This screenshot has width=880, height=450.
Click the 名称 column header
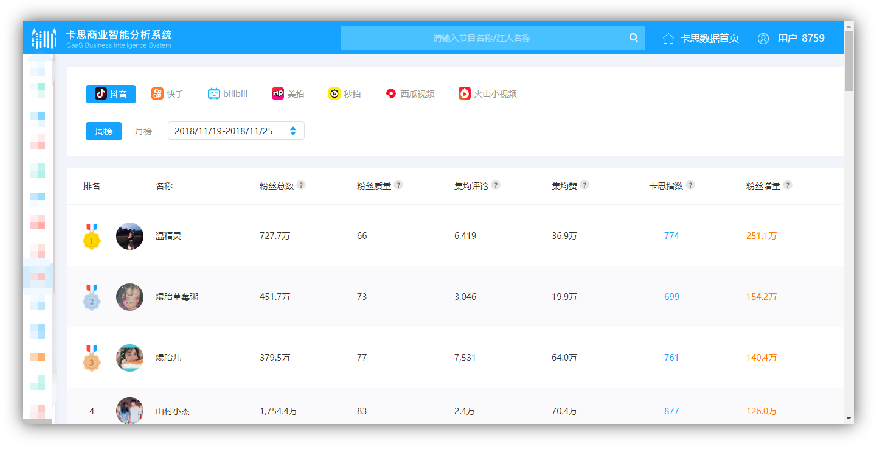pyautogui.click(x=164, y=186)
